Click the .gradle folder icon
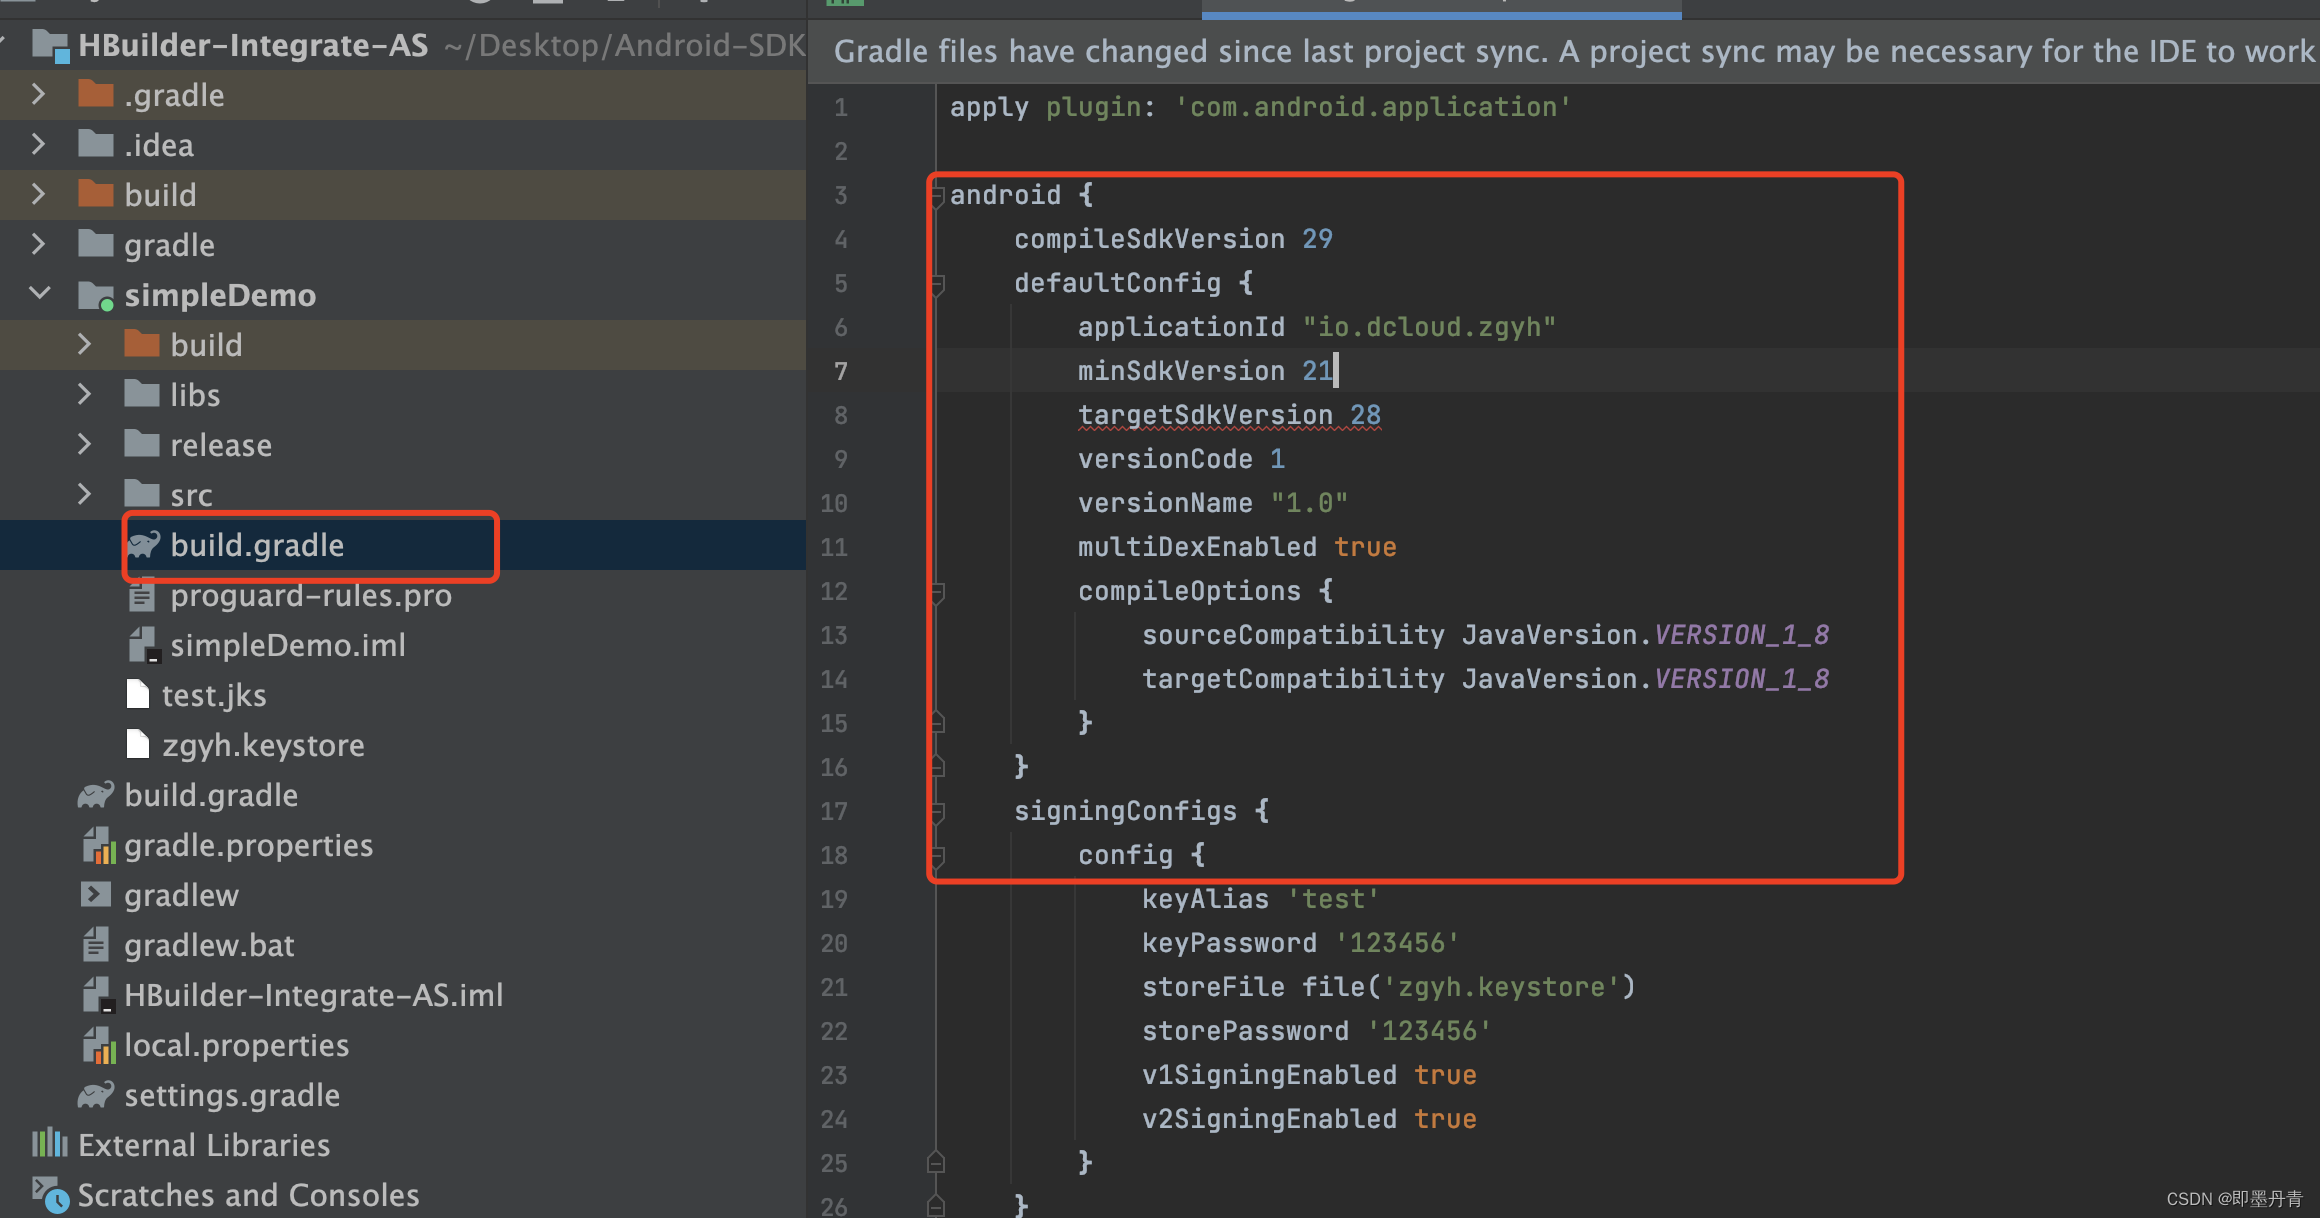 (x=96, y=93)
